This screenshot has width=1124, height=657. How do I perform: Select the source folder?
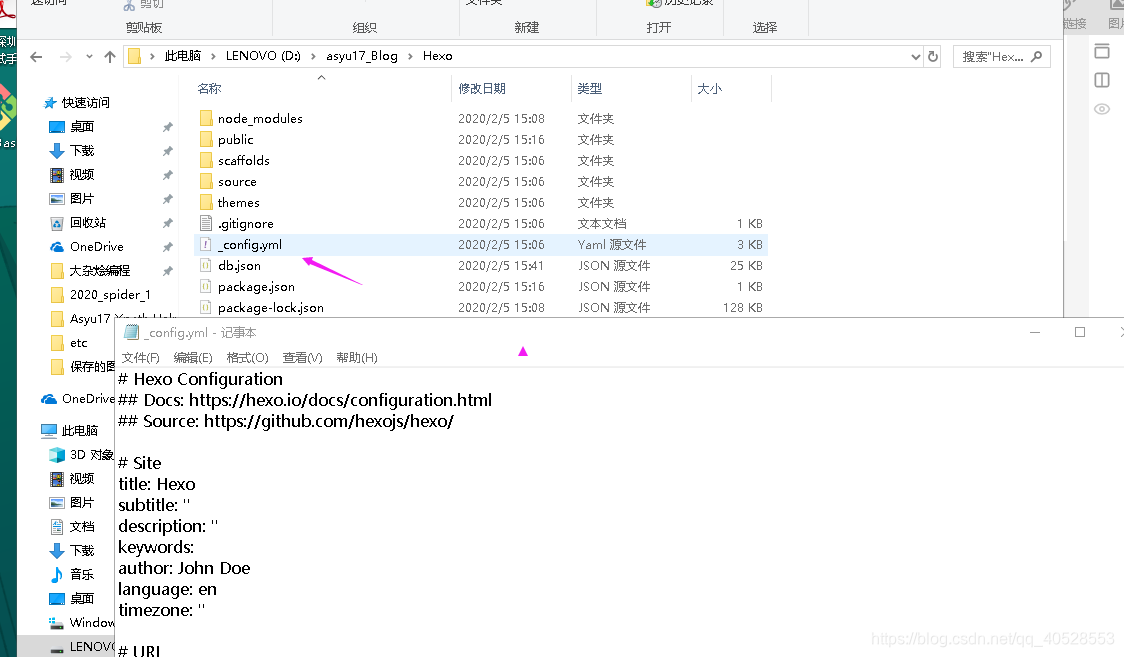[x=237, y=182]
